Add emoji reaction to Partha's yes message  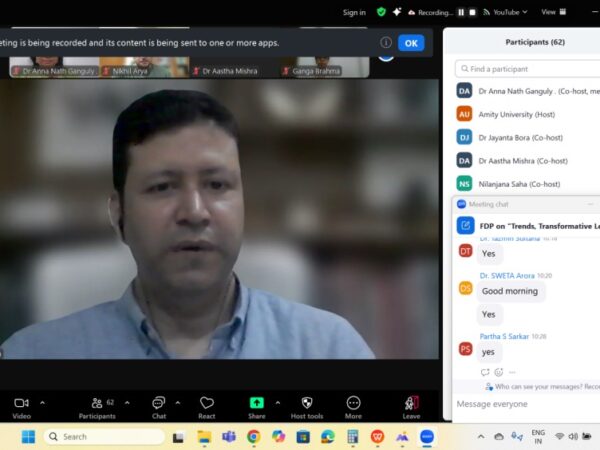point(499,372)
